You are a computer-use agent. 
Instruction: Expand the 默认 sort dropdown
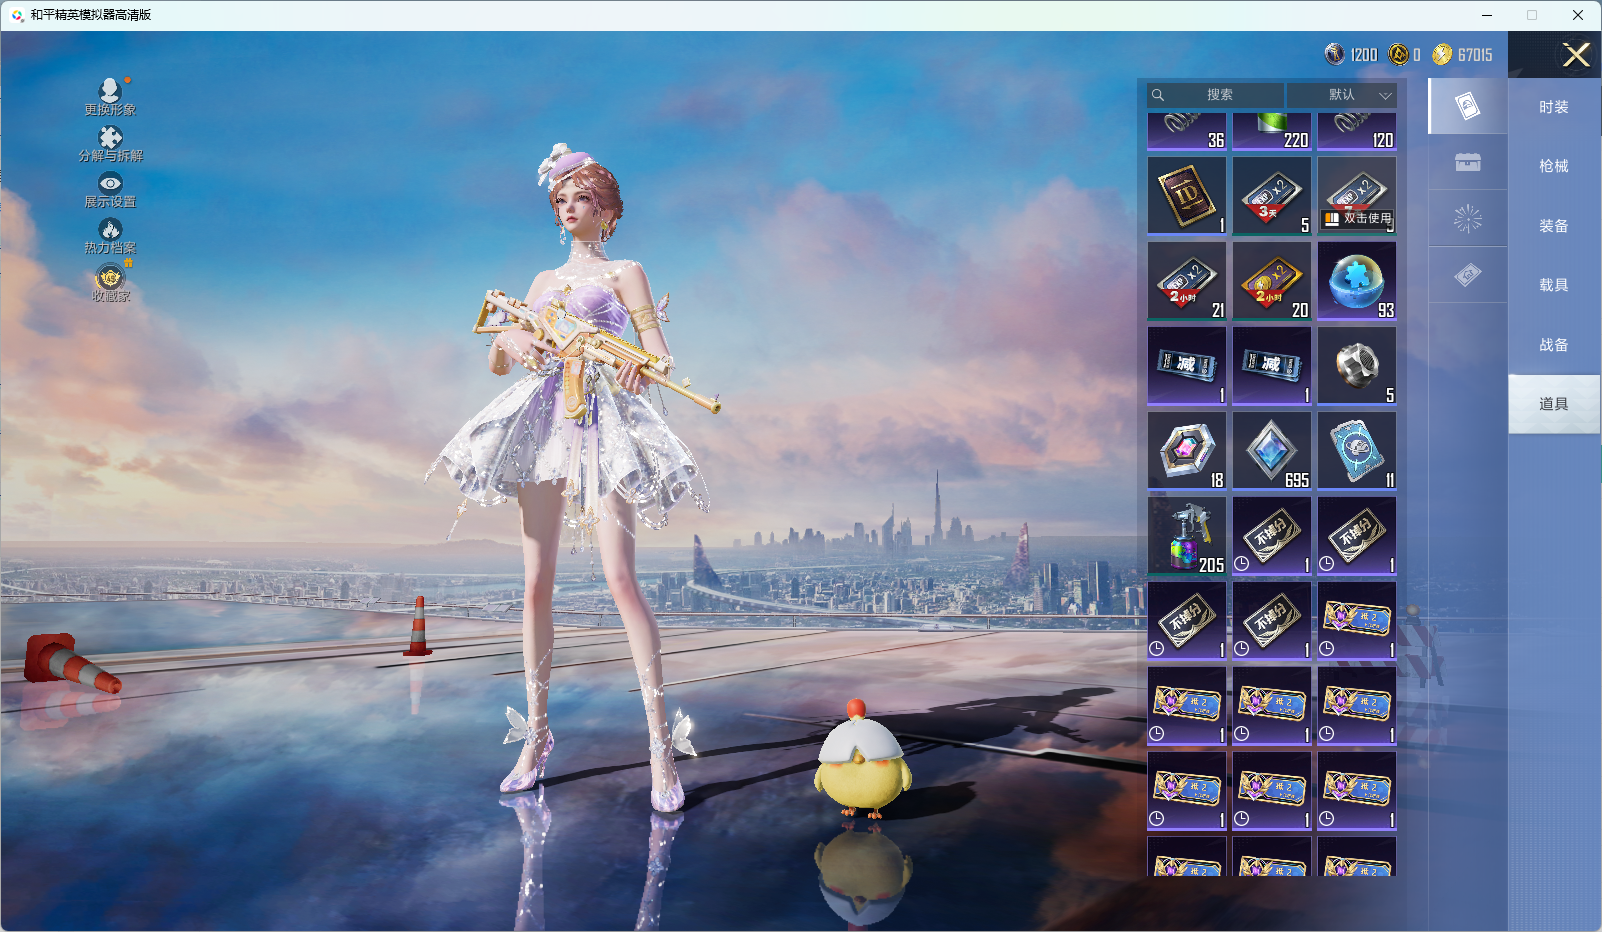pos(1342,95)
